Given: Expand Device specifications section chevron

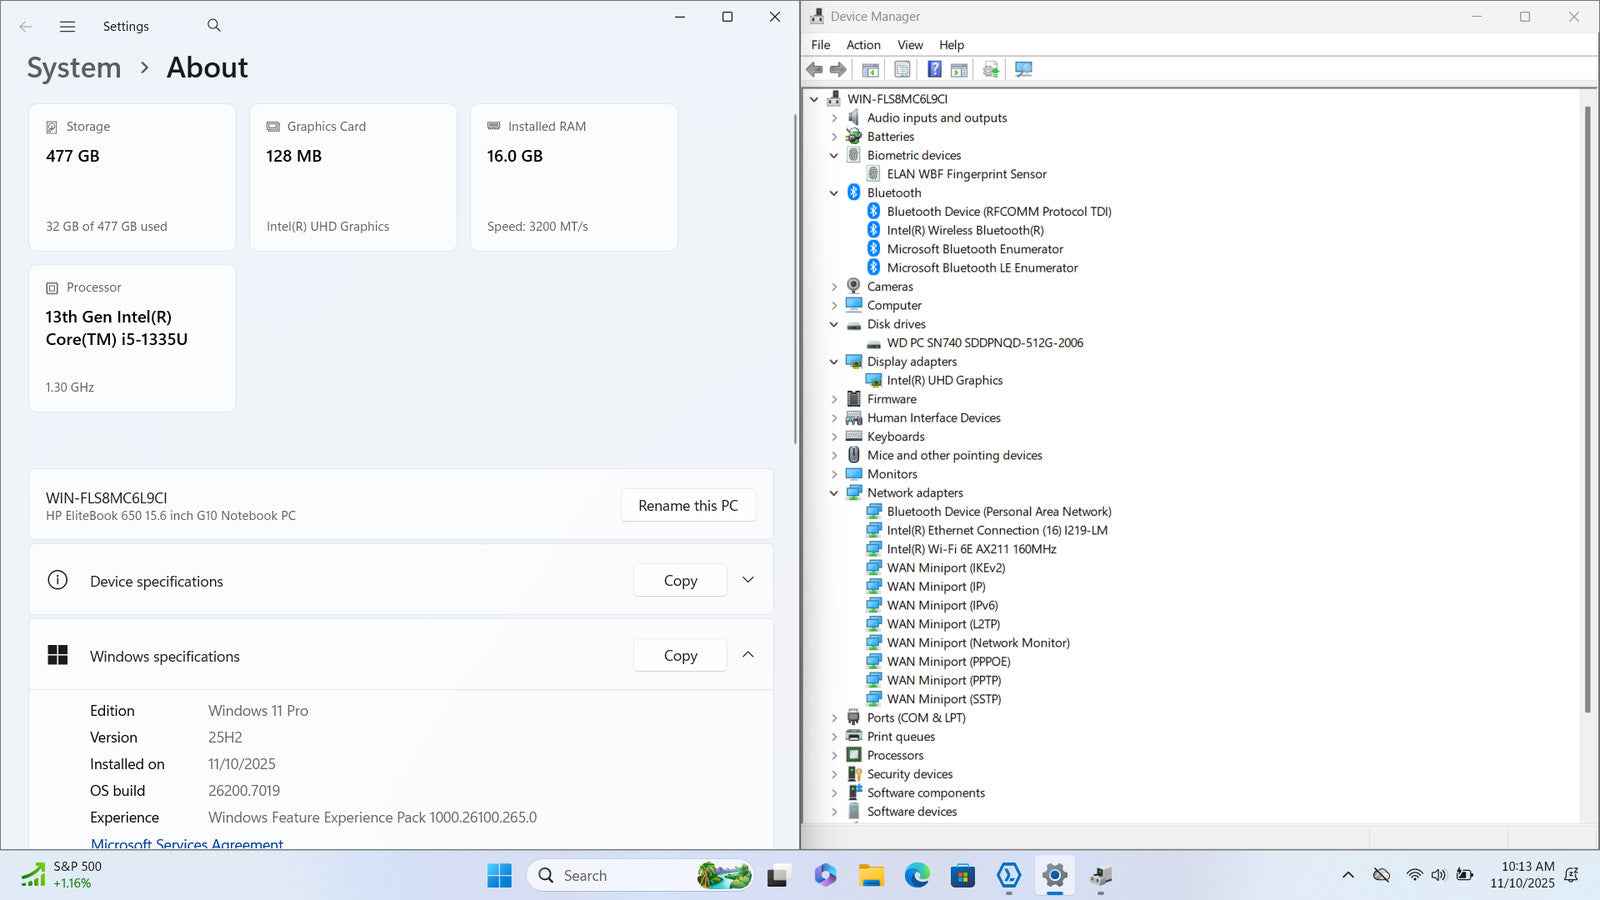Looking at the screenshot, I should (748, 580).
